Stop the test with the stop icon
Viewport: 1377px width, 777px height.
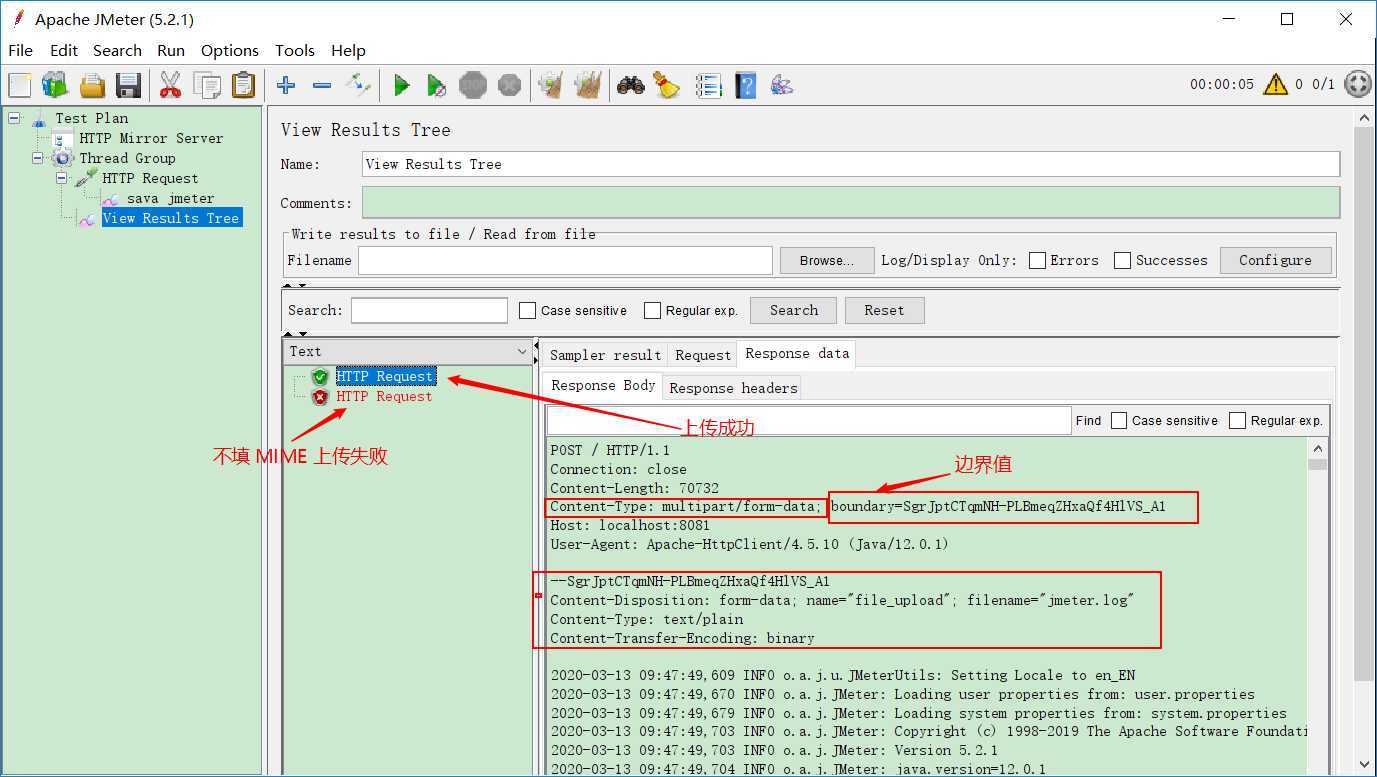pyautogui.click(x=473, y=85)
